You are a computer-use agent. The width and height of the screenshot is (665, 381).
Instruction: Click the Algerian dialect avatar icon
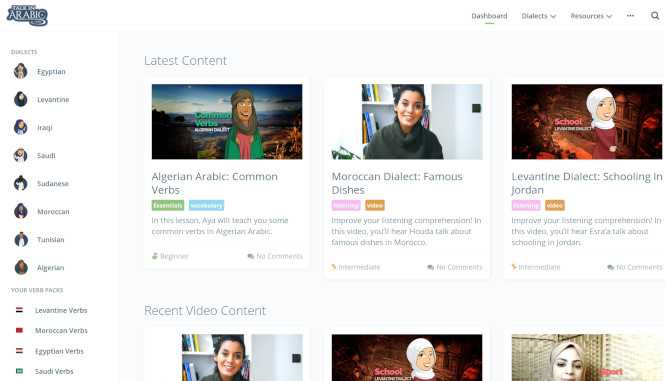coord(20,267)
